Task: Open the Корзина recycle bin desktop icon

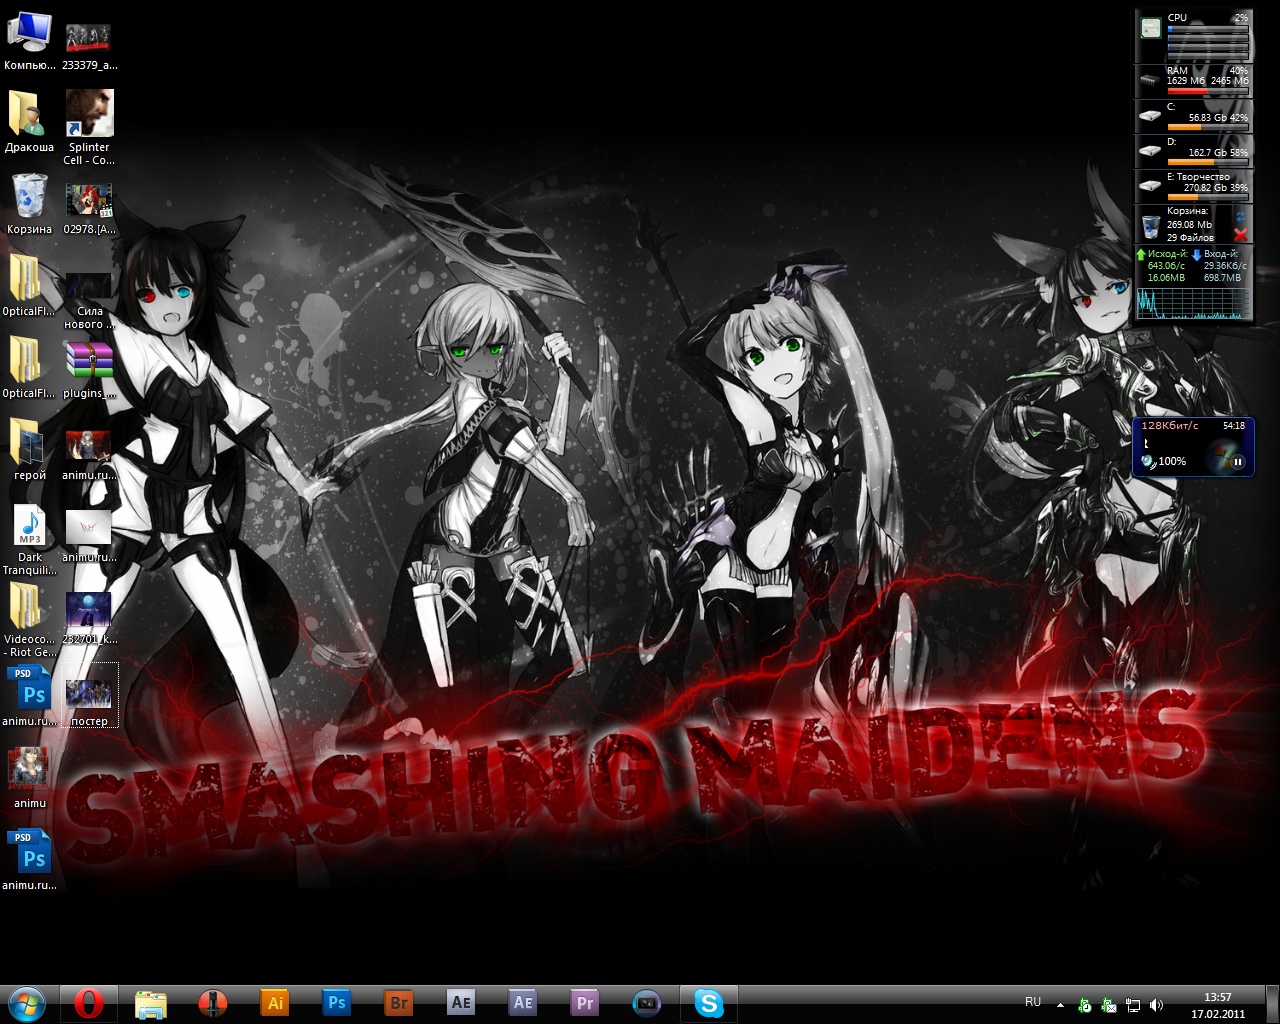Action: 30,204
